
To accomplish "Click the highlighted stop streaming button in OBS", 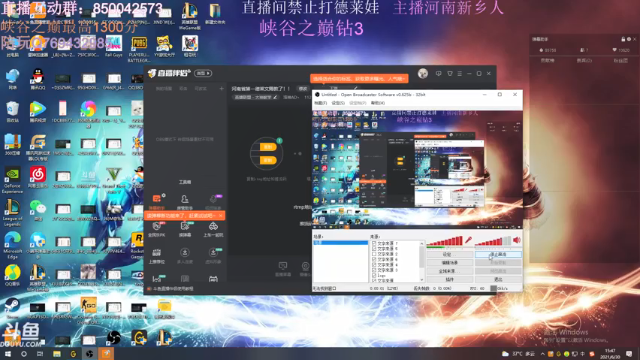I will [x=498, y=254].
